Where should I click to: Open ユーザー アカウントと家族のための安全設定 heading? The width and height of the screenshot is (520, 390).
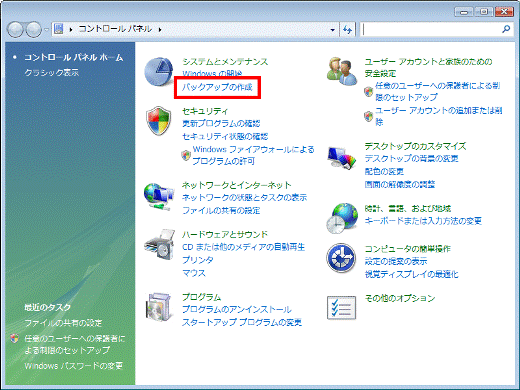(x=428, y=67)
